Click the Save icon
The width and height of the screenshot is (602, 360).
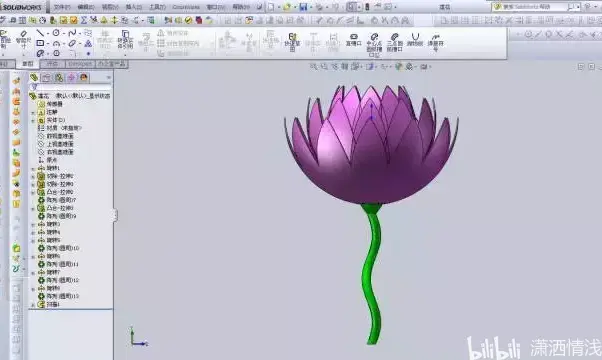[x=303, y=7]
